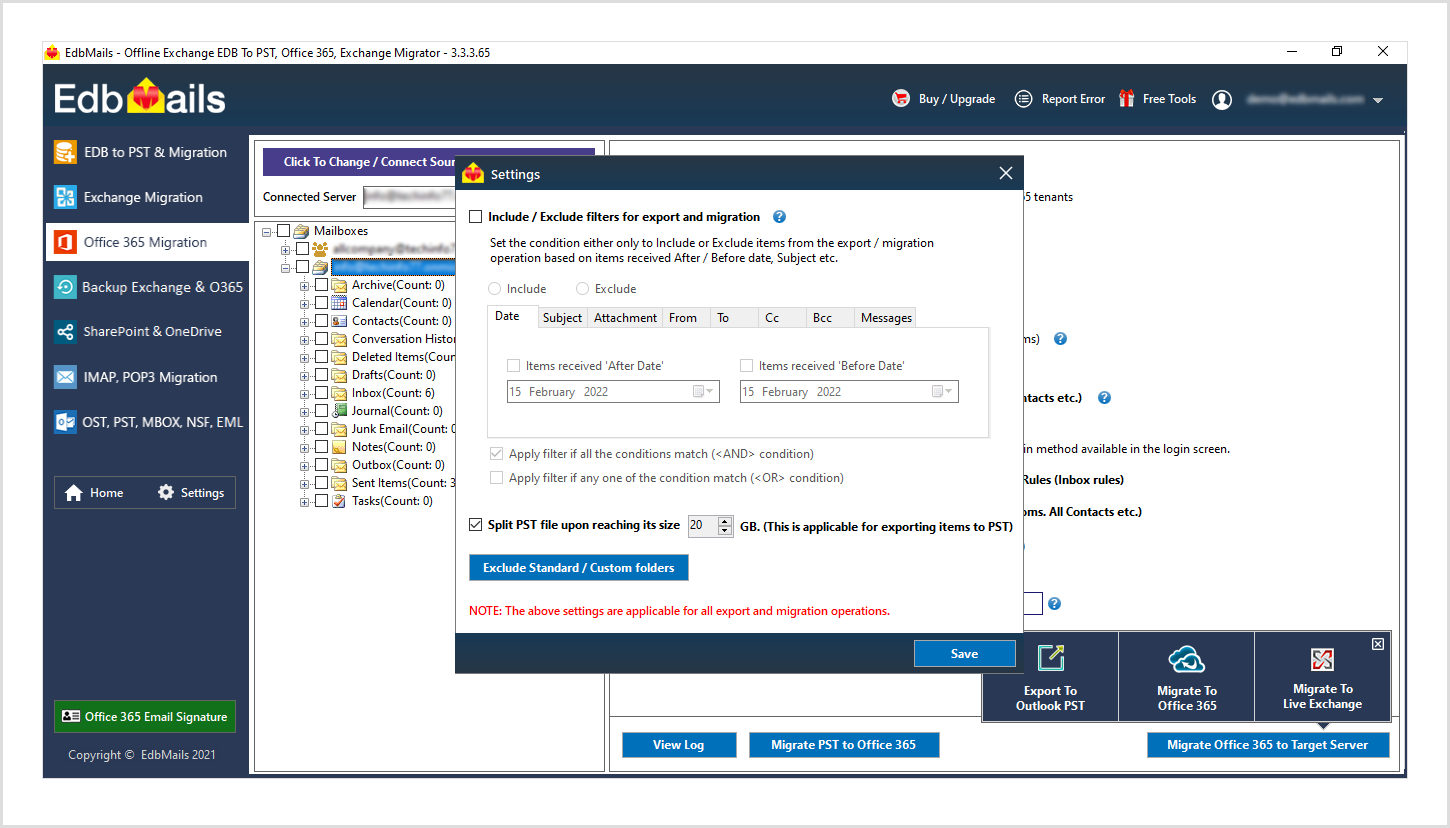Collapse the Mailboxes tree root
The height and width of the screenshot is (828, 1450).
pyautogui.click(x=267, y=231)
